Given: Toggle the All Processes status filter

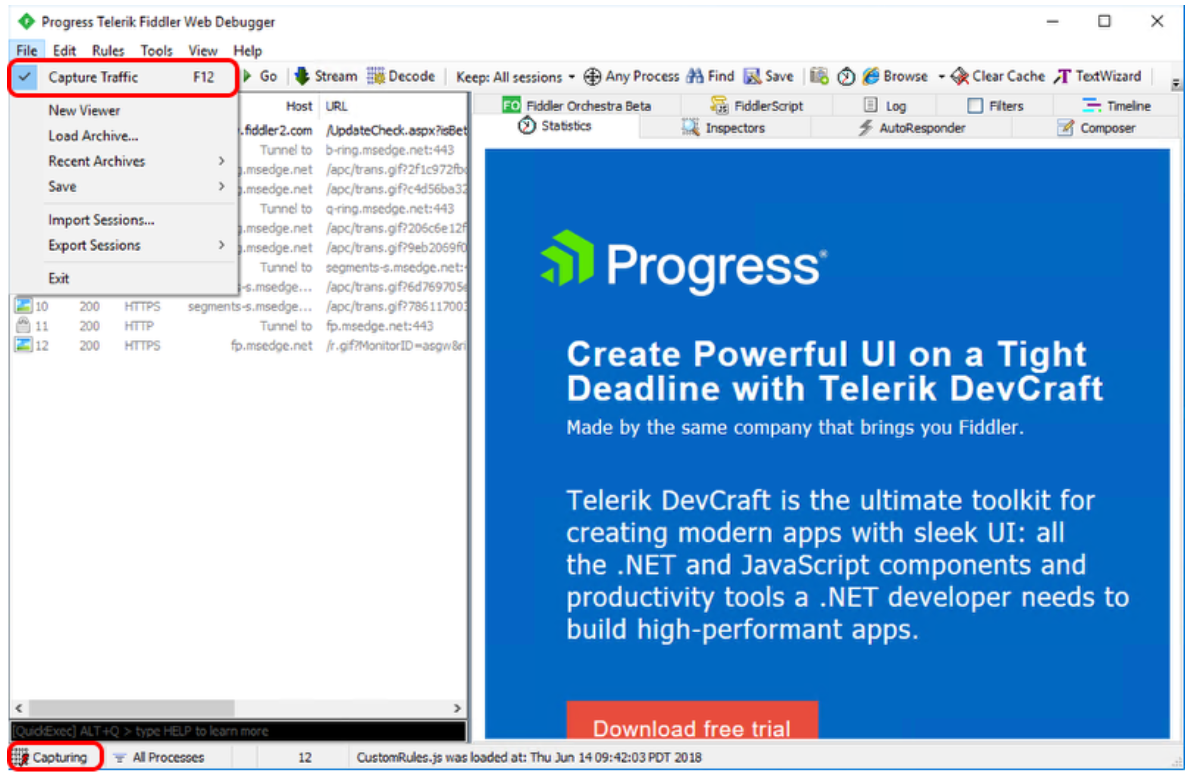Looking at the screenshot, I should pos(158,757).
